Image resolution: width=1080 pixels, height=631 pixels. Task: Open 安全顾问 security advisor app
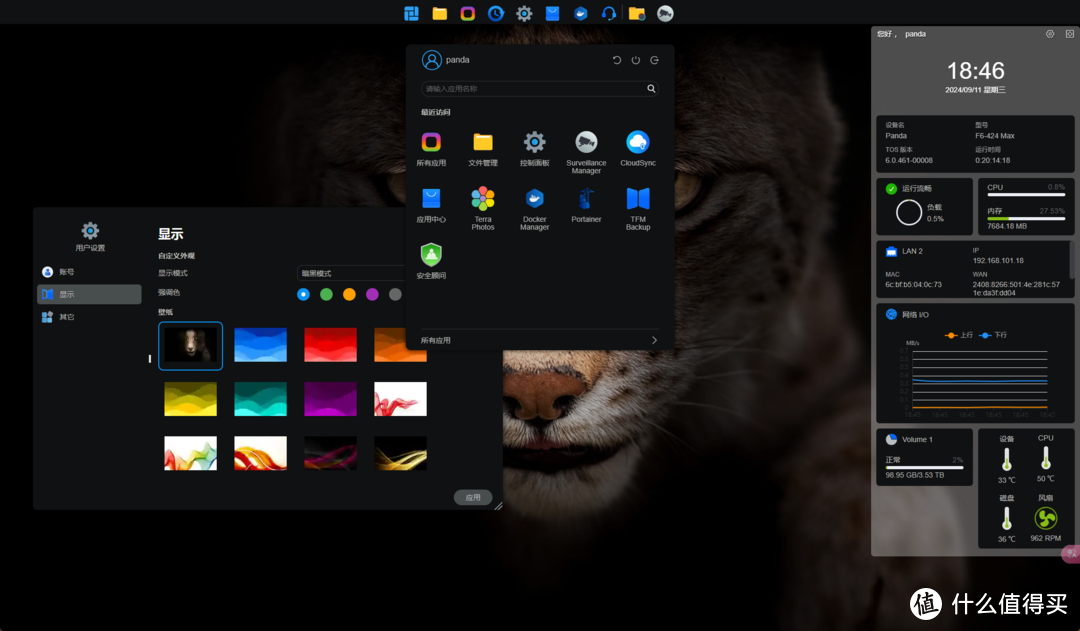click(431, 255)
